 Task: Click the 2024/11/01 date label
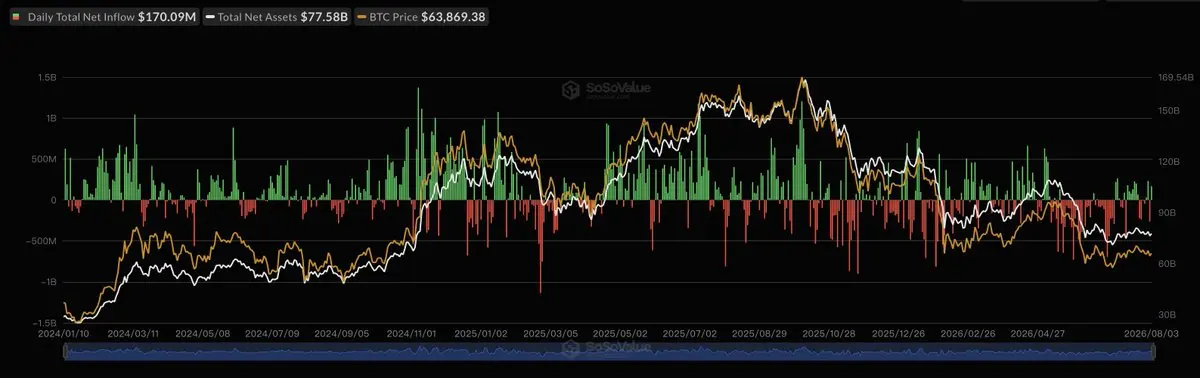point(410,333)
